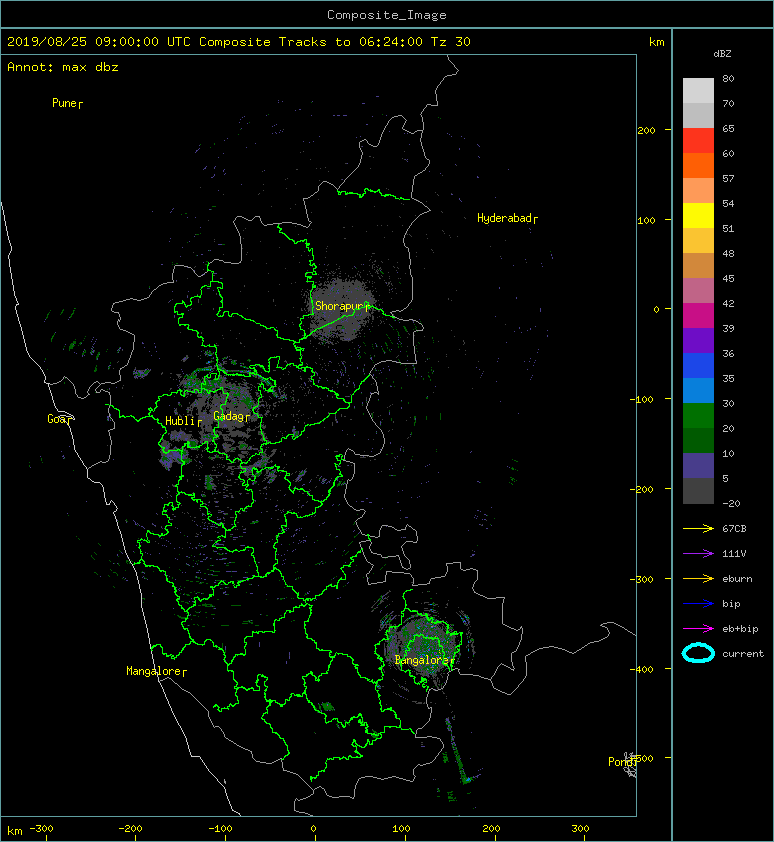The width and height of the screenshot is (774, 842).
Task: Click the Hubli city label
Action: click(180, 421)
